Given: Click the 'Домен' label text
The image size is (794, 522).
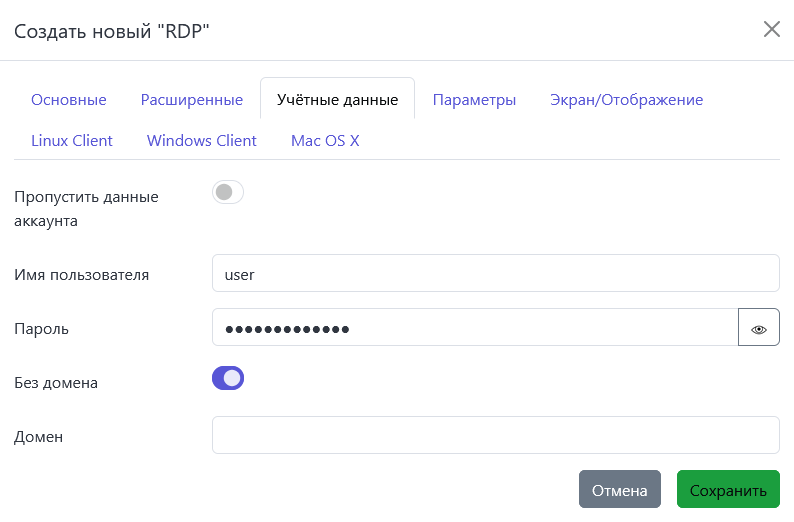Looking at the screenshot, I should pos(38,436).
